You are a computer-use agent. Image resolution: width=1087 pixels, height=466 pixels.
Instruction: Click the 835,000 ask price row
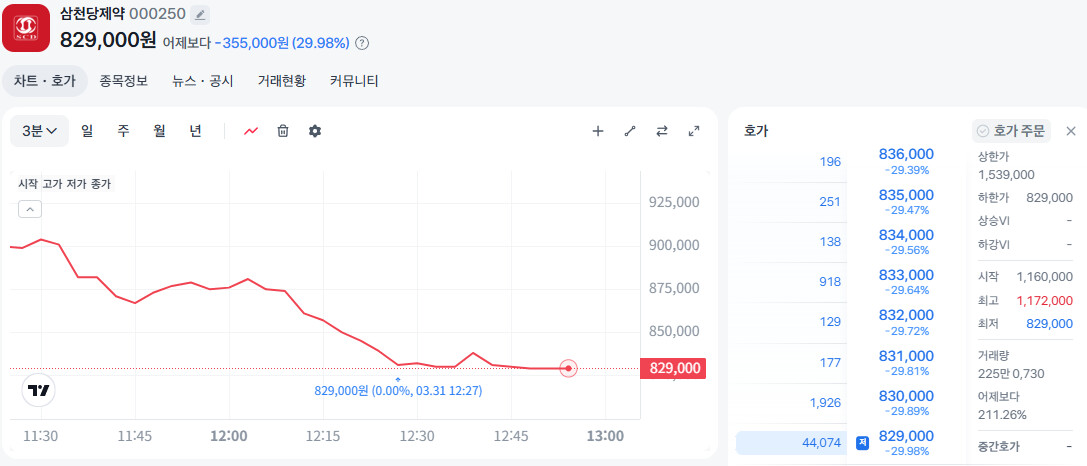click(906, 201)
